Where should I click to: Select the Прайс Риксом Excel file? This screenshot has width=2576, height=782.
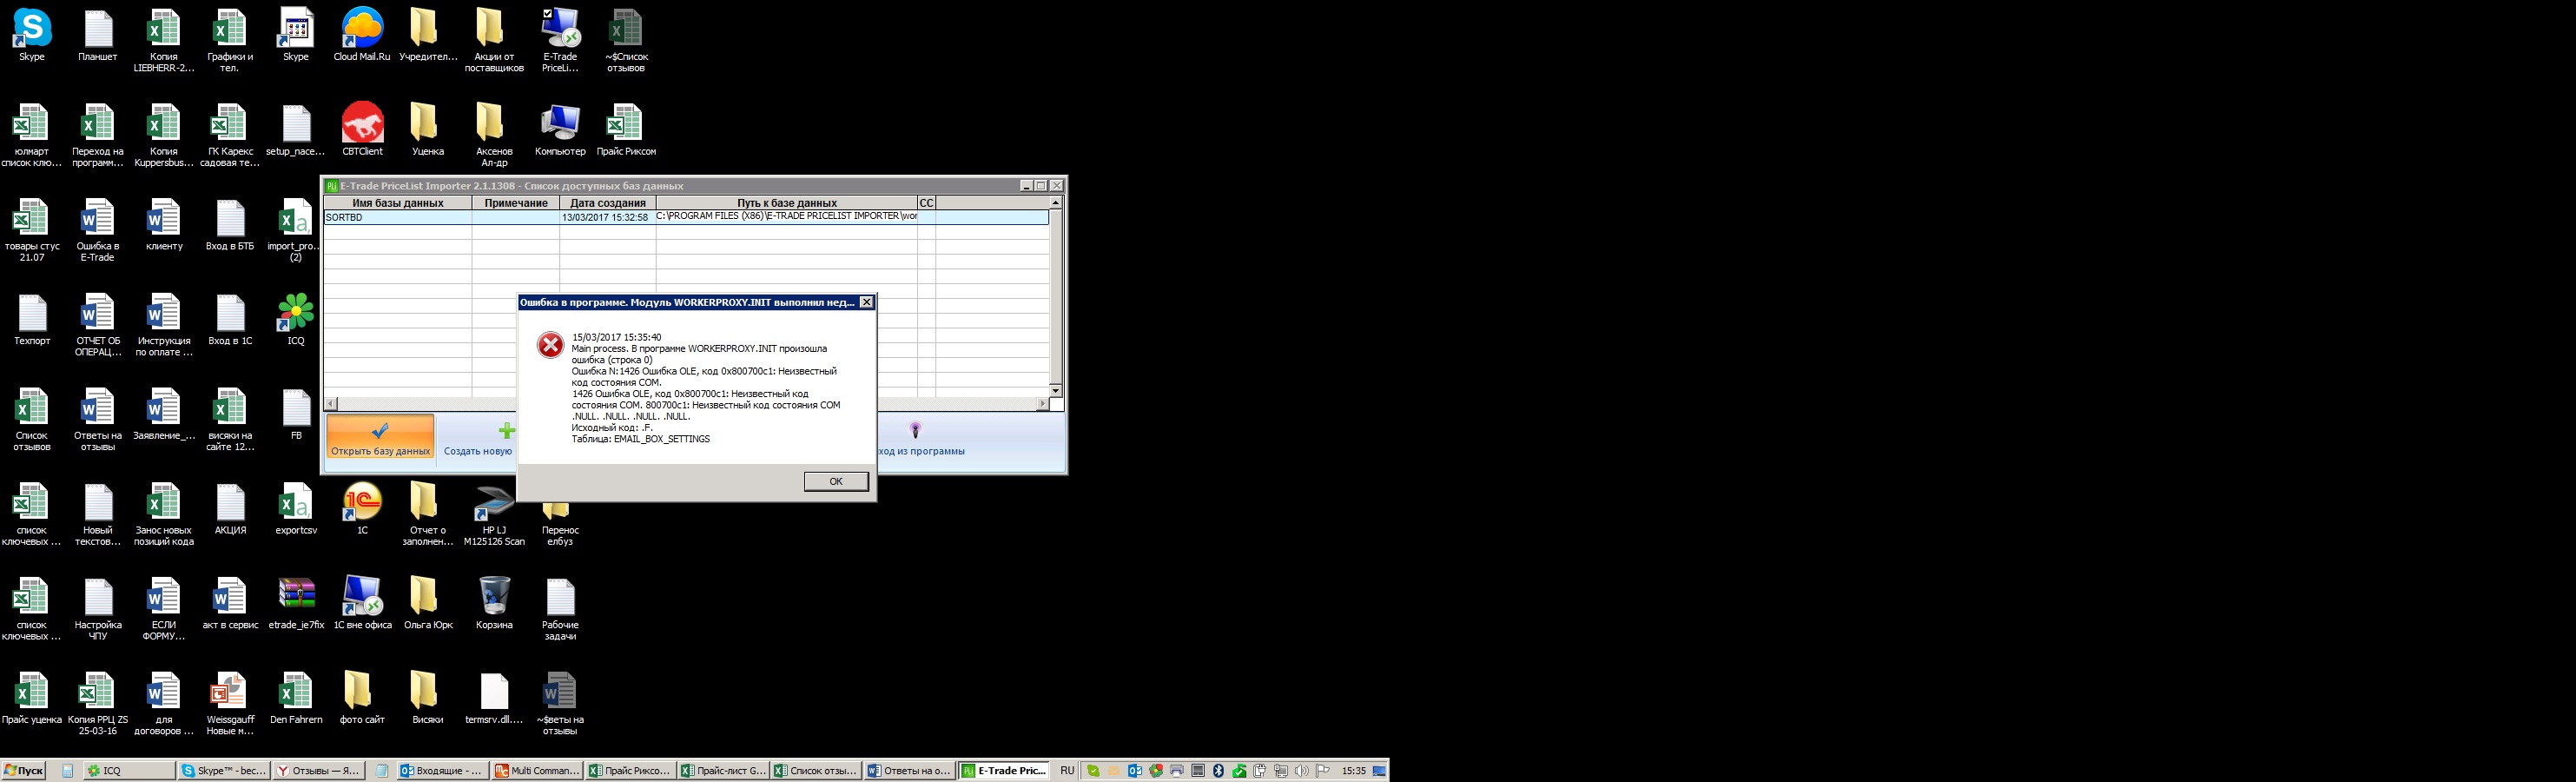pos(626,130)
